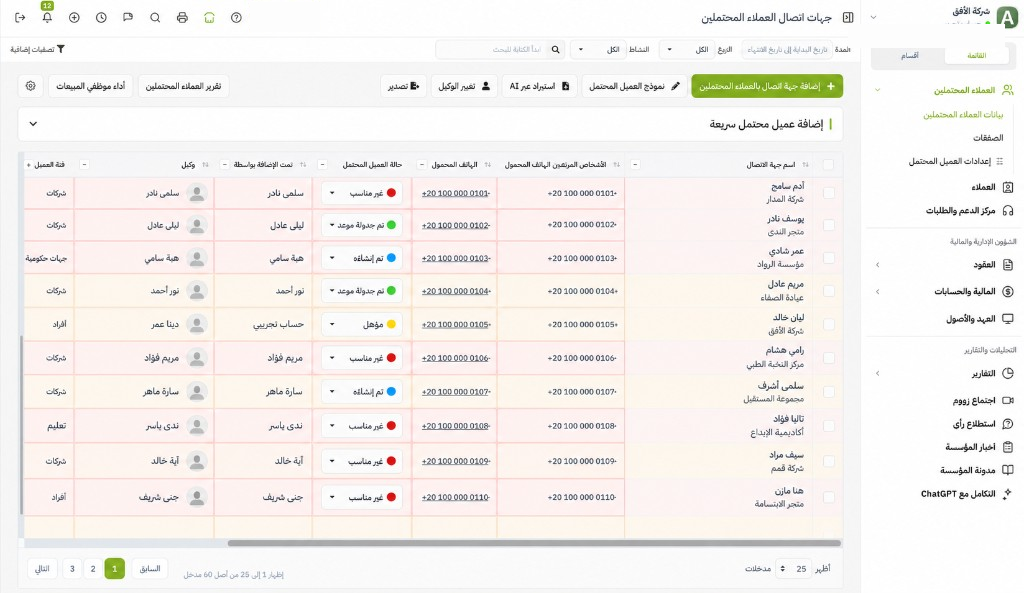Select checkbox for عمر شادي row
1024x593 pixels.
point(829,258)
